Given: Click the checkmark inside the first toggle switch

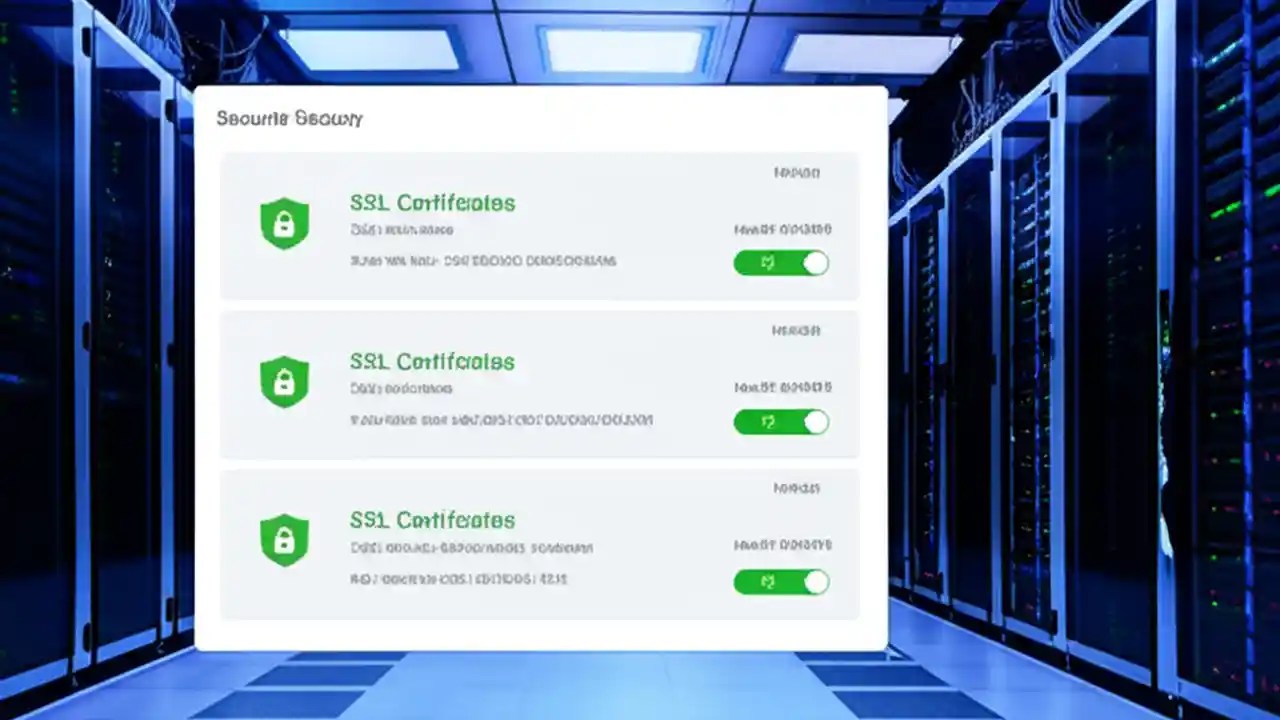Looking at the screenshot, I should [x=767, y=262].
